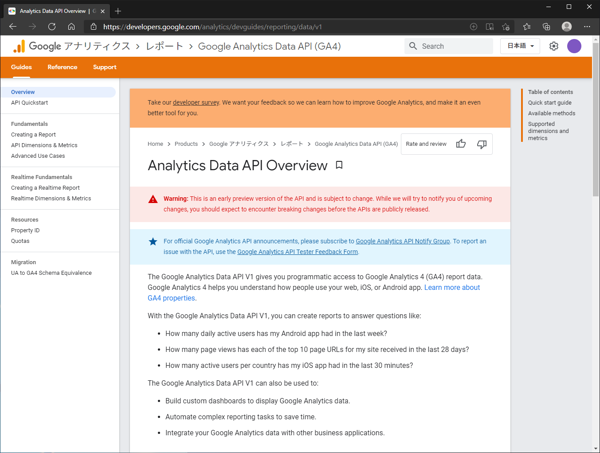Screen dimensions: 600x453
Task: Open a new browser tab
Action: pyautogui.click(x=118, y=11)
